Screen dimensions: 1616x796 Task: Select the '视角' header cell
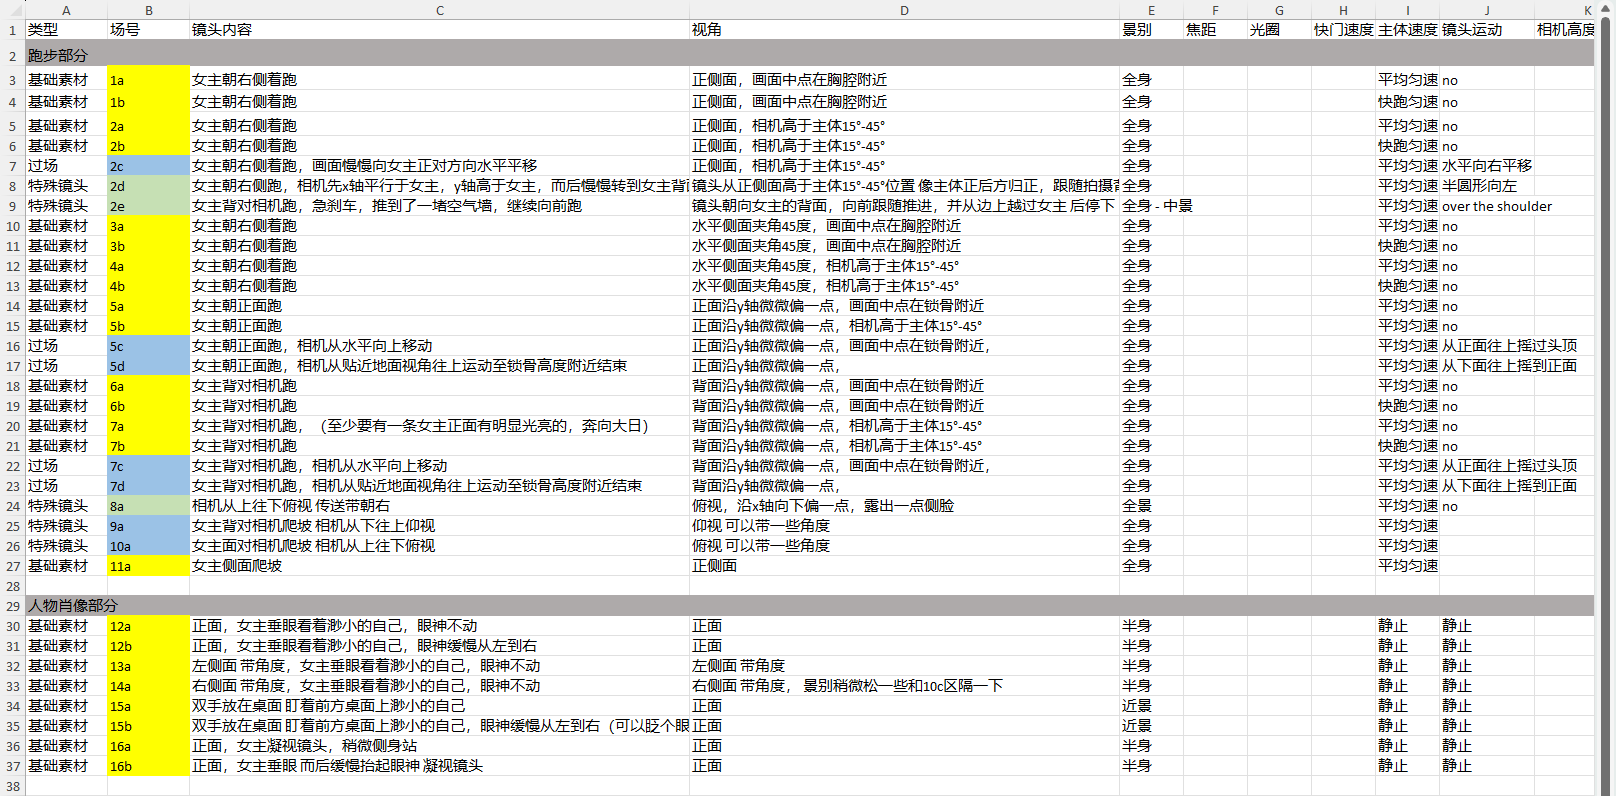coord(904,30)
